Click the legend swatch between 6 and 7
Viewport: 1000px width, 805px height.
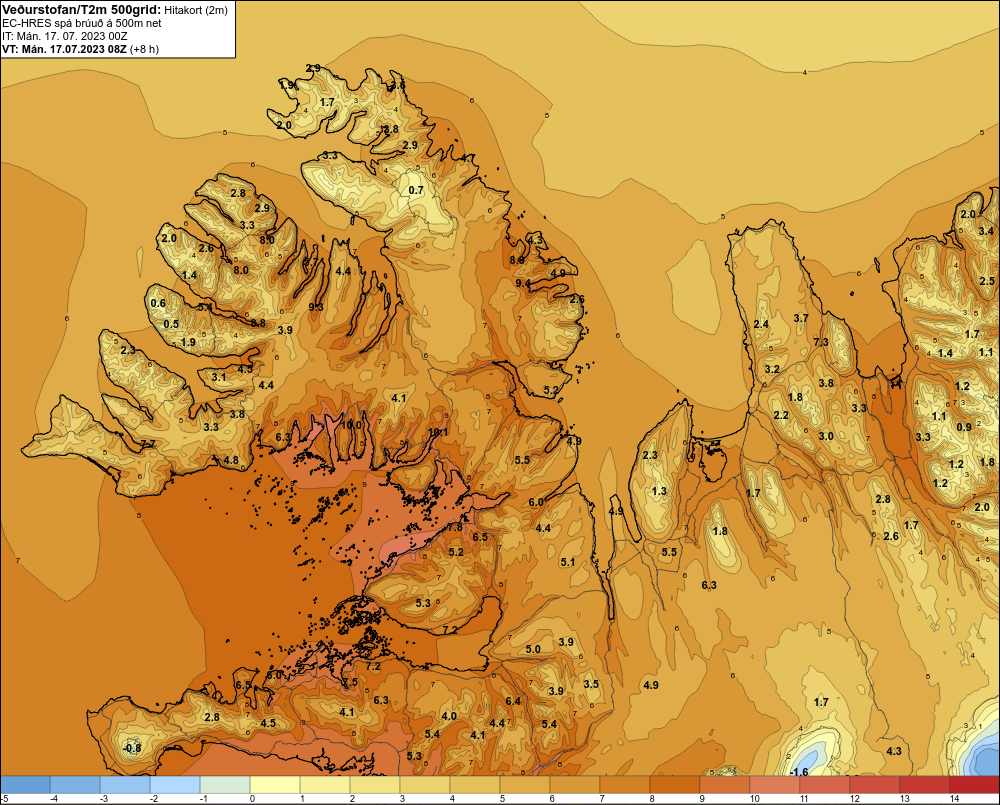click(x=575, y=785)
